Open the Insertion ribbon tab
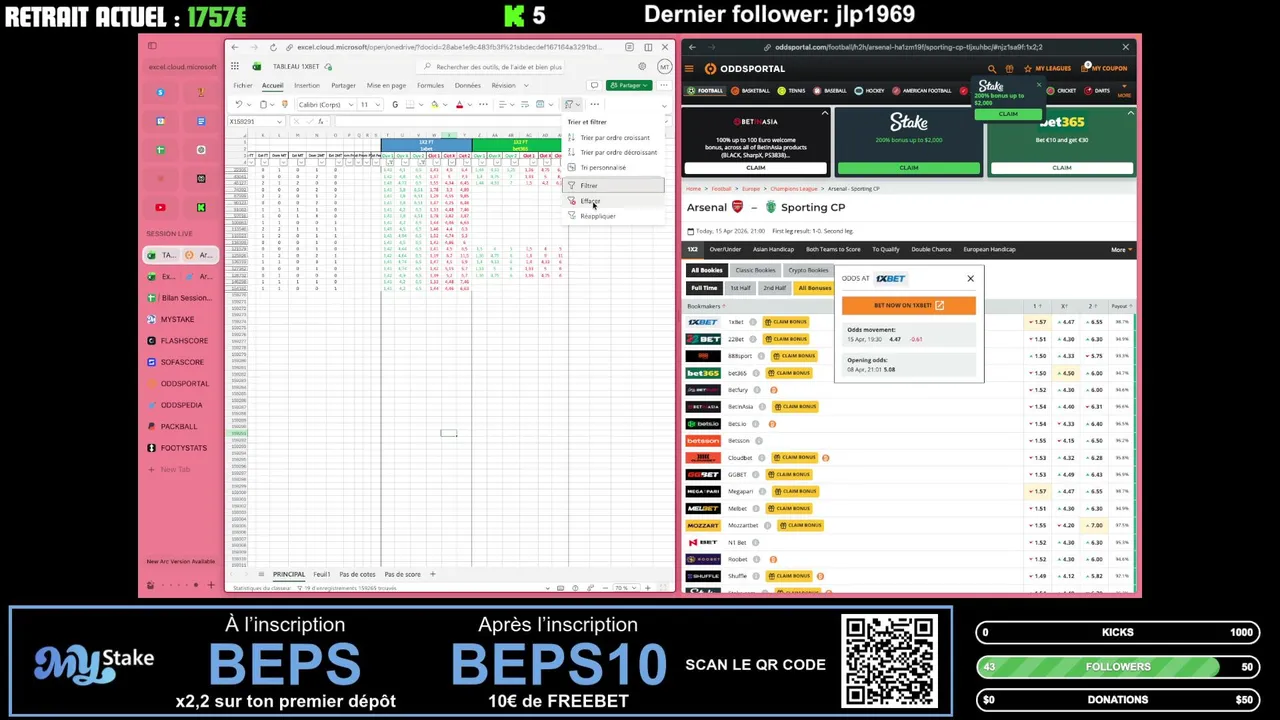Image resolution: width=1280 pixels, height=720 pixels. (307, 85)
